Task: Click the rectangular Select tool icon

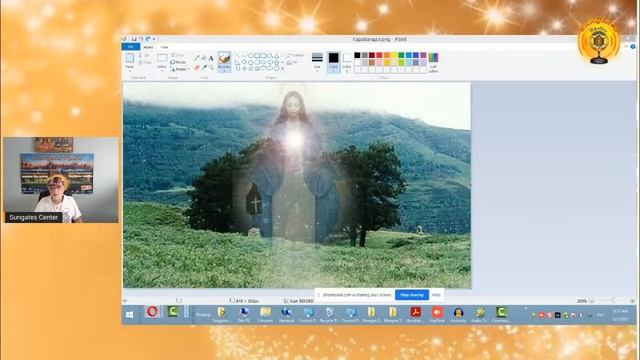Action: [162, 58]
